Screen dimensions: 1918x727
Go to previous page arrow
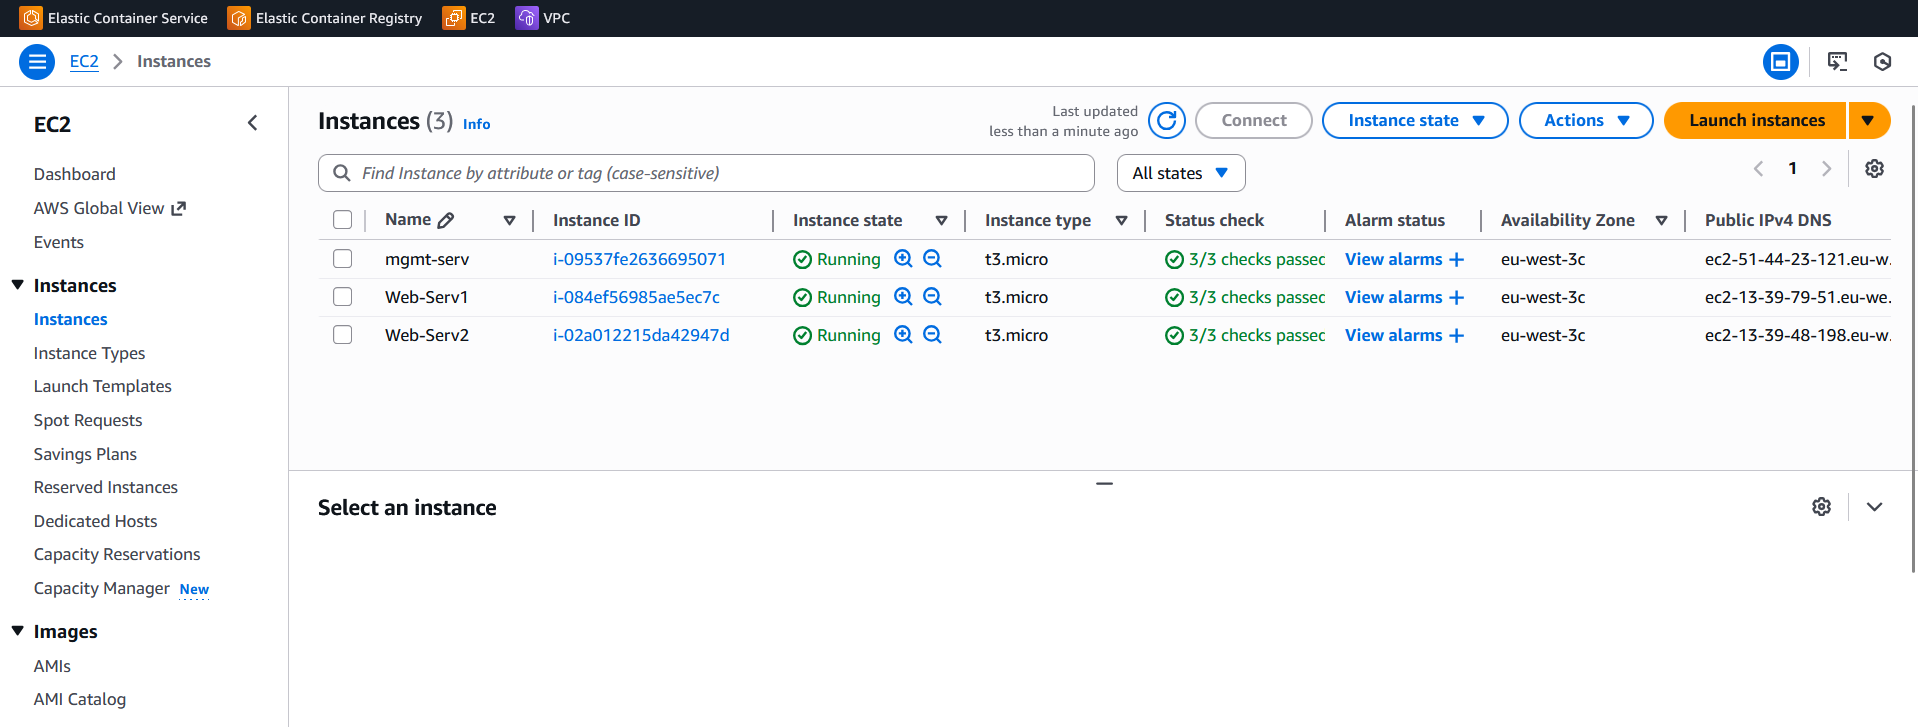click(x=1759, y=168)
